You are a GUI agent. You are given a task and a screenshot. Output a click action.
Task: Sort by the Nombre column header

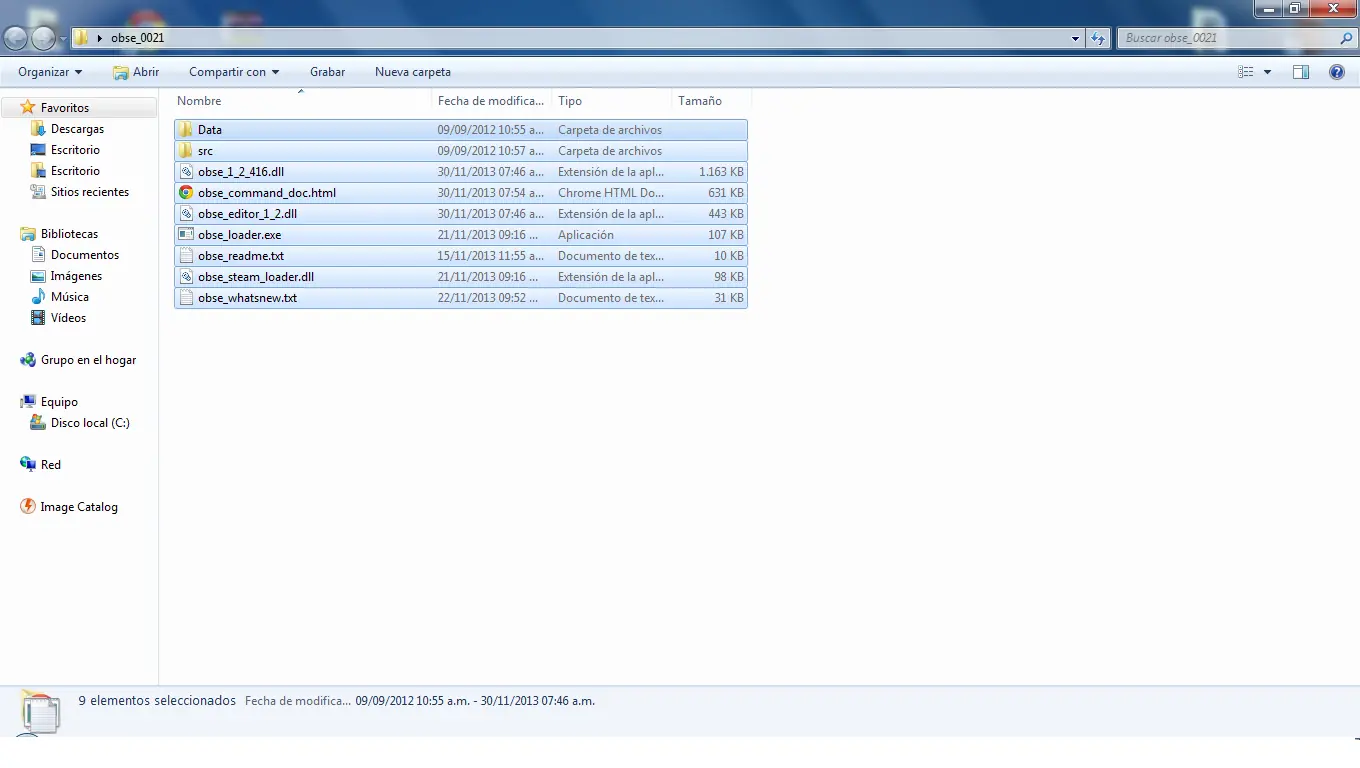(x=303, y=101)
